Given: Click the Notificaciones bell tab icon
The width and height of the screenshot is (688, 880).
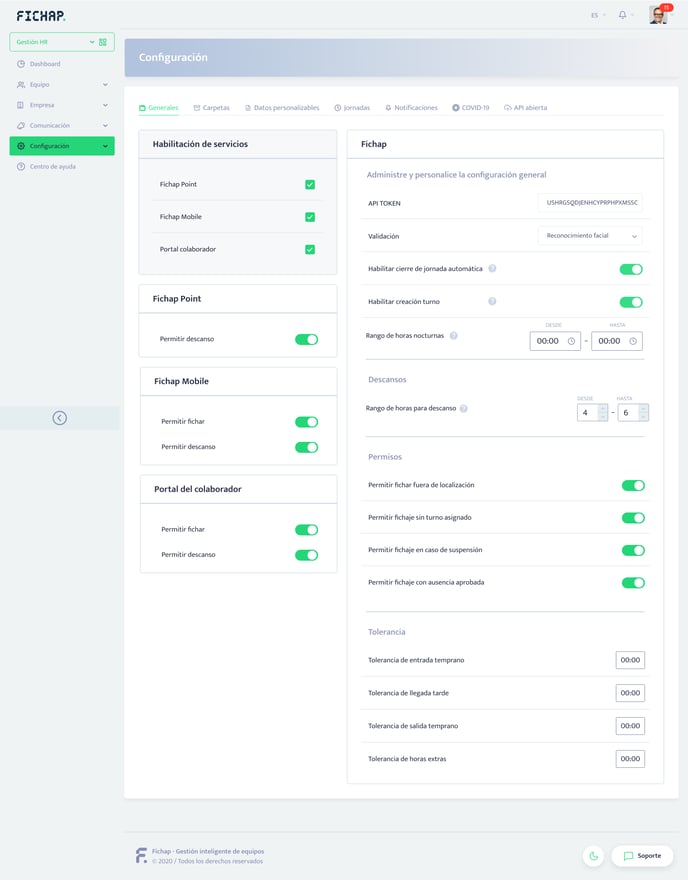Looking at the screenshot, I should click(388, 108).
